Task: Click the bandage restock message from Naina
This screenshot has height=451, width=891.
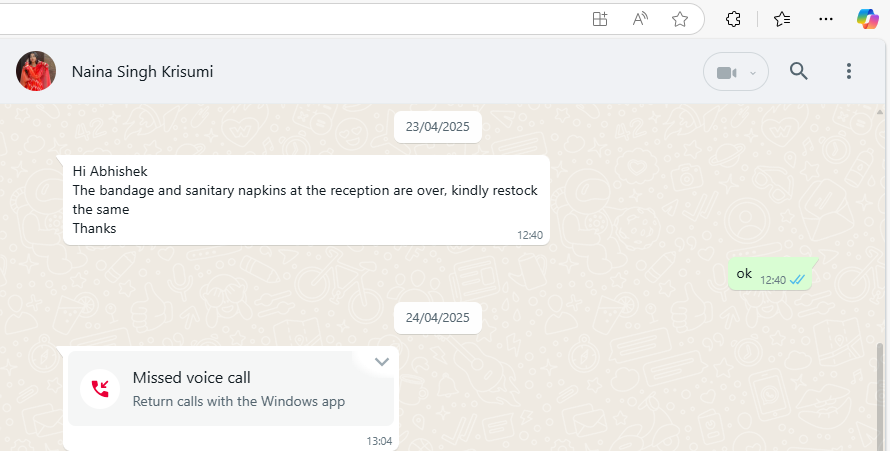Action: tap(305, 200)
